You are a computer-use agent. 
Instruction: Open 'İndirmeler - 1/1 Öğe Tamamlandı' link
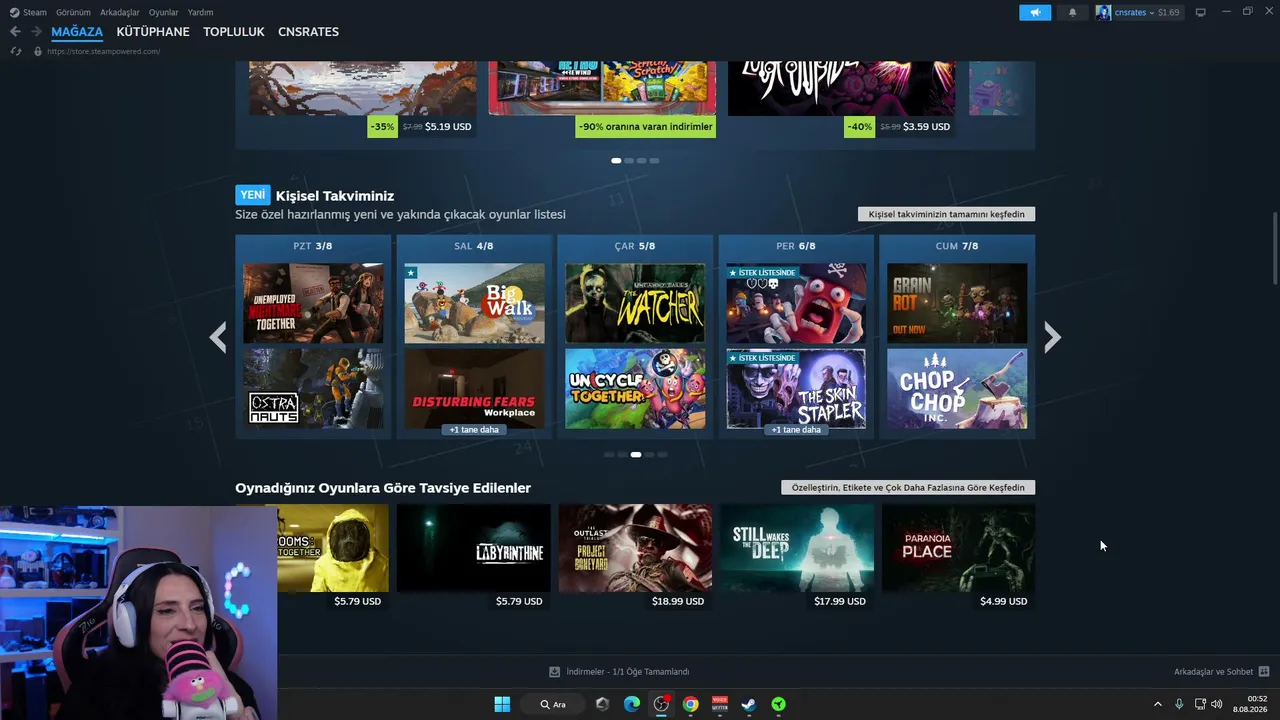[627, 672]
